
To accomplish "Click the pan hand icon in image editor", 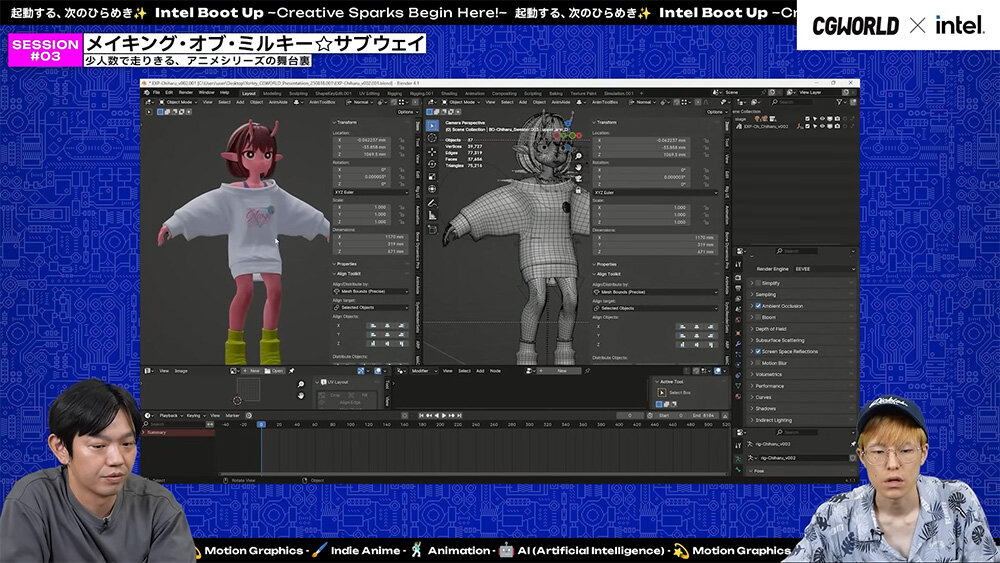I will 301,395.
